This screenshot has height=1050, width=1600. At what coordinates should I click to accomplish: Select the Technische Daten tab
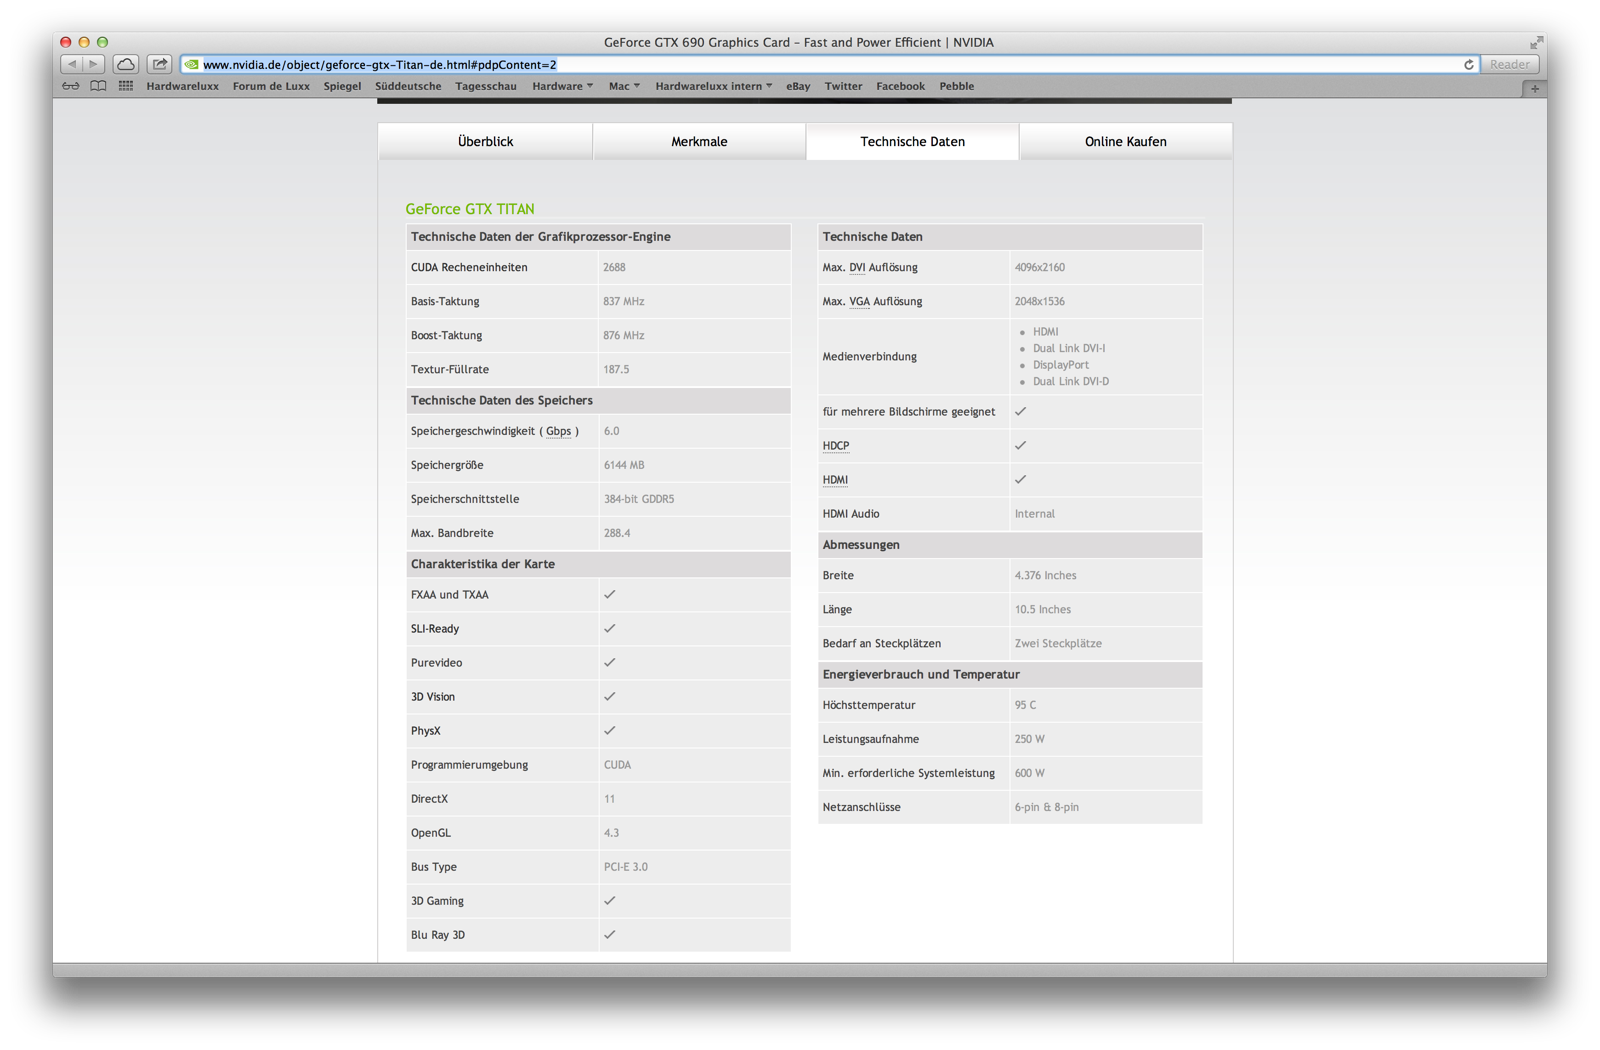point(913,142)
